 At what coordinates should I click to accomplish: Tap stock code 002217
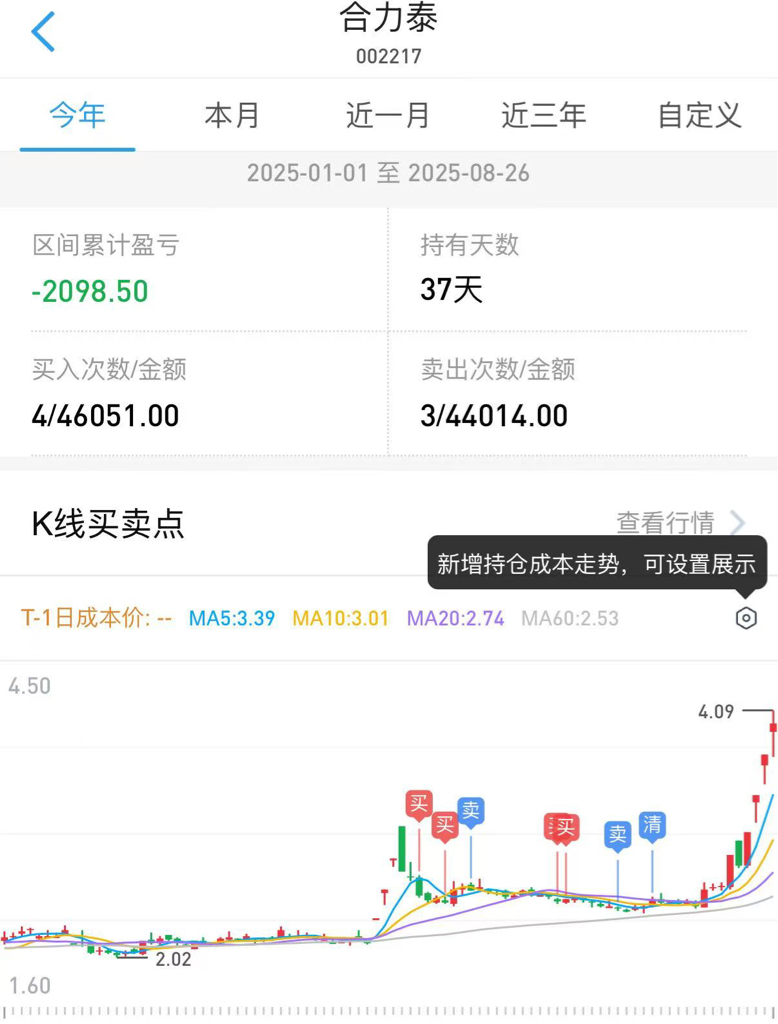pyautogui.click(x=389, y=56)
